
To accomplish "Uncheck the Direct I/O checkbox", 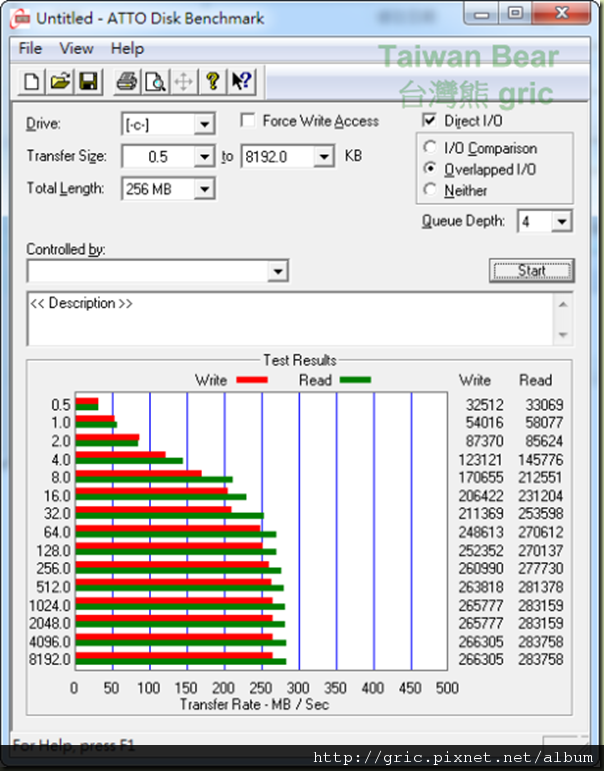I will [429, 120].
